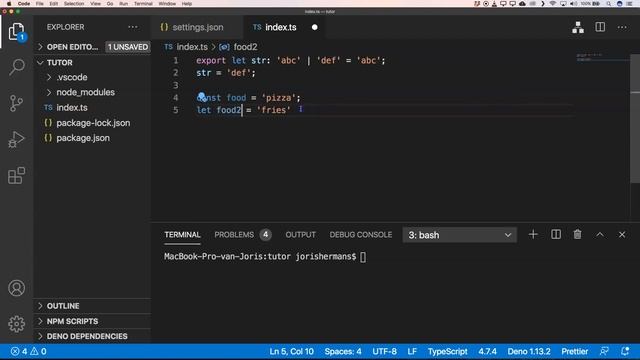Open the Spotlight search icon in menu bar
640x360 pixels.
609,4
